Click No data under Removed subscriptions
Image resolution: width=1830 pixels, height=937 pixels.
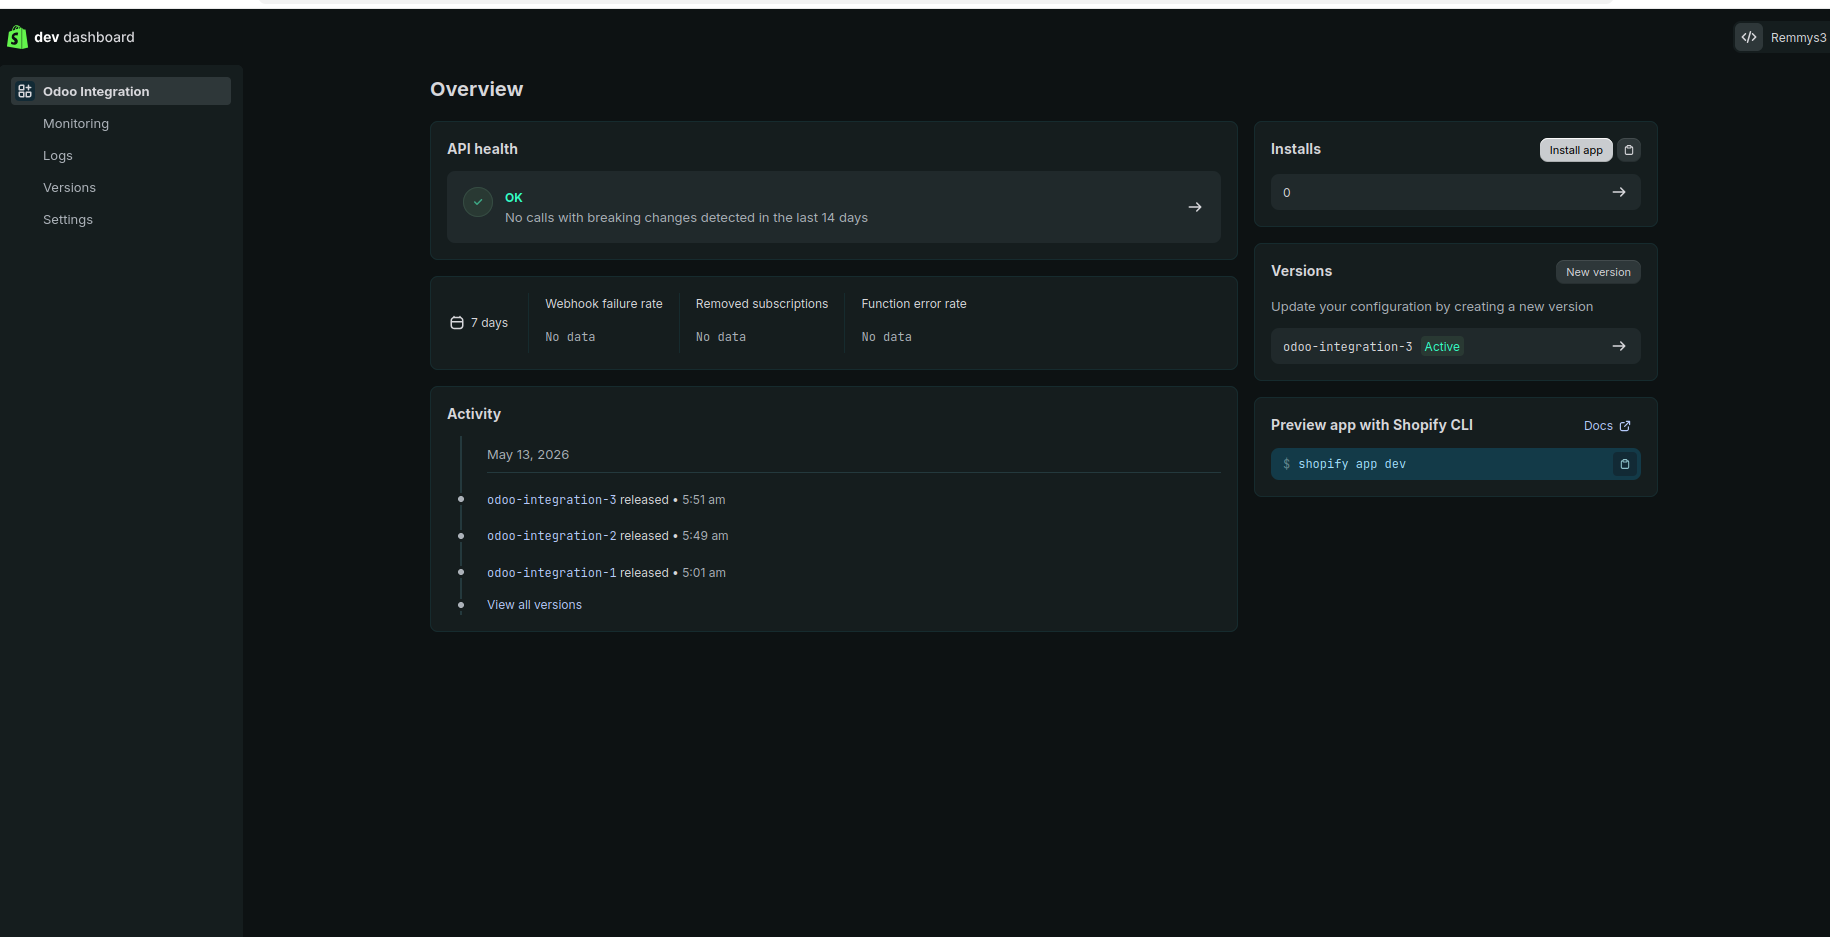coord(721,337)
